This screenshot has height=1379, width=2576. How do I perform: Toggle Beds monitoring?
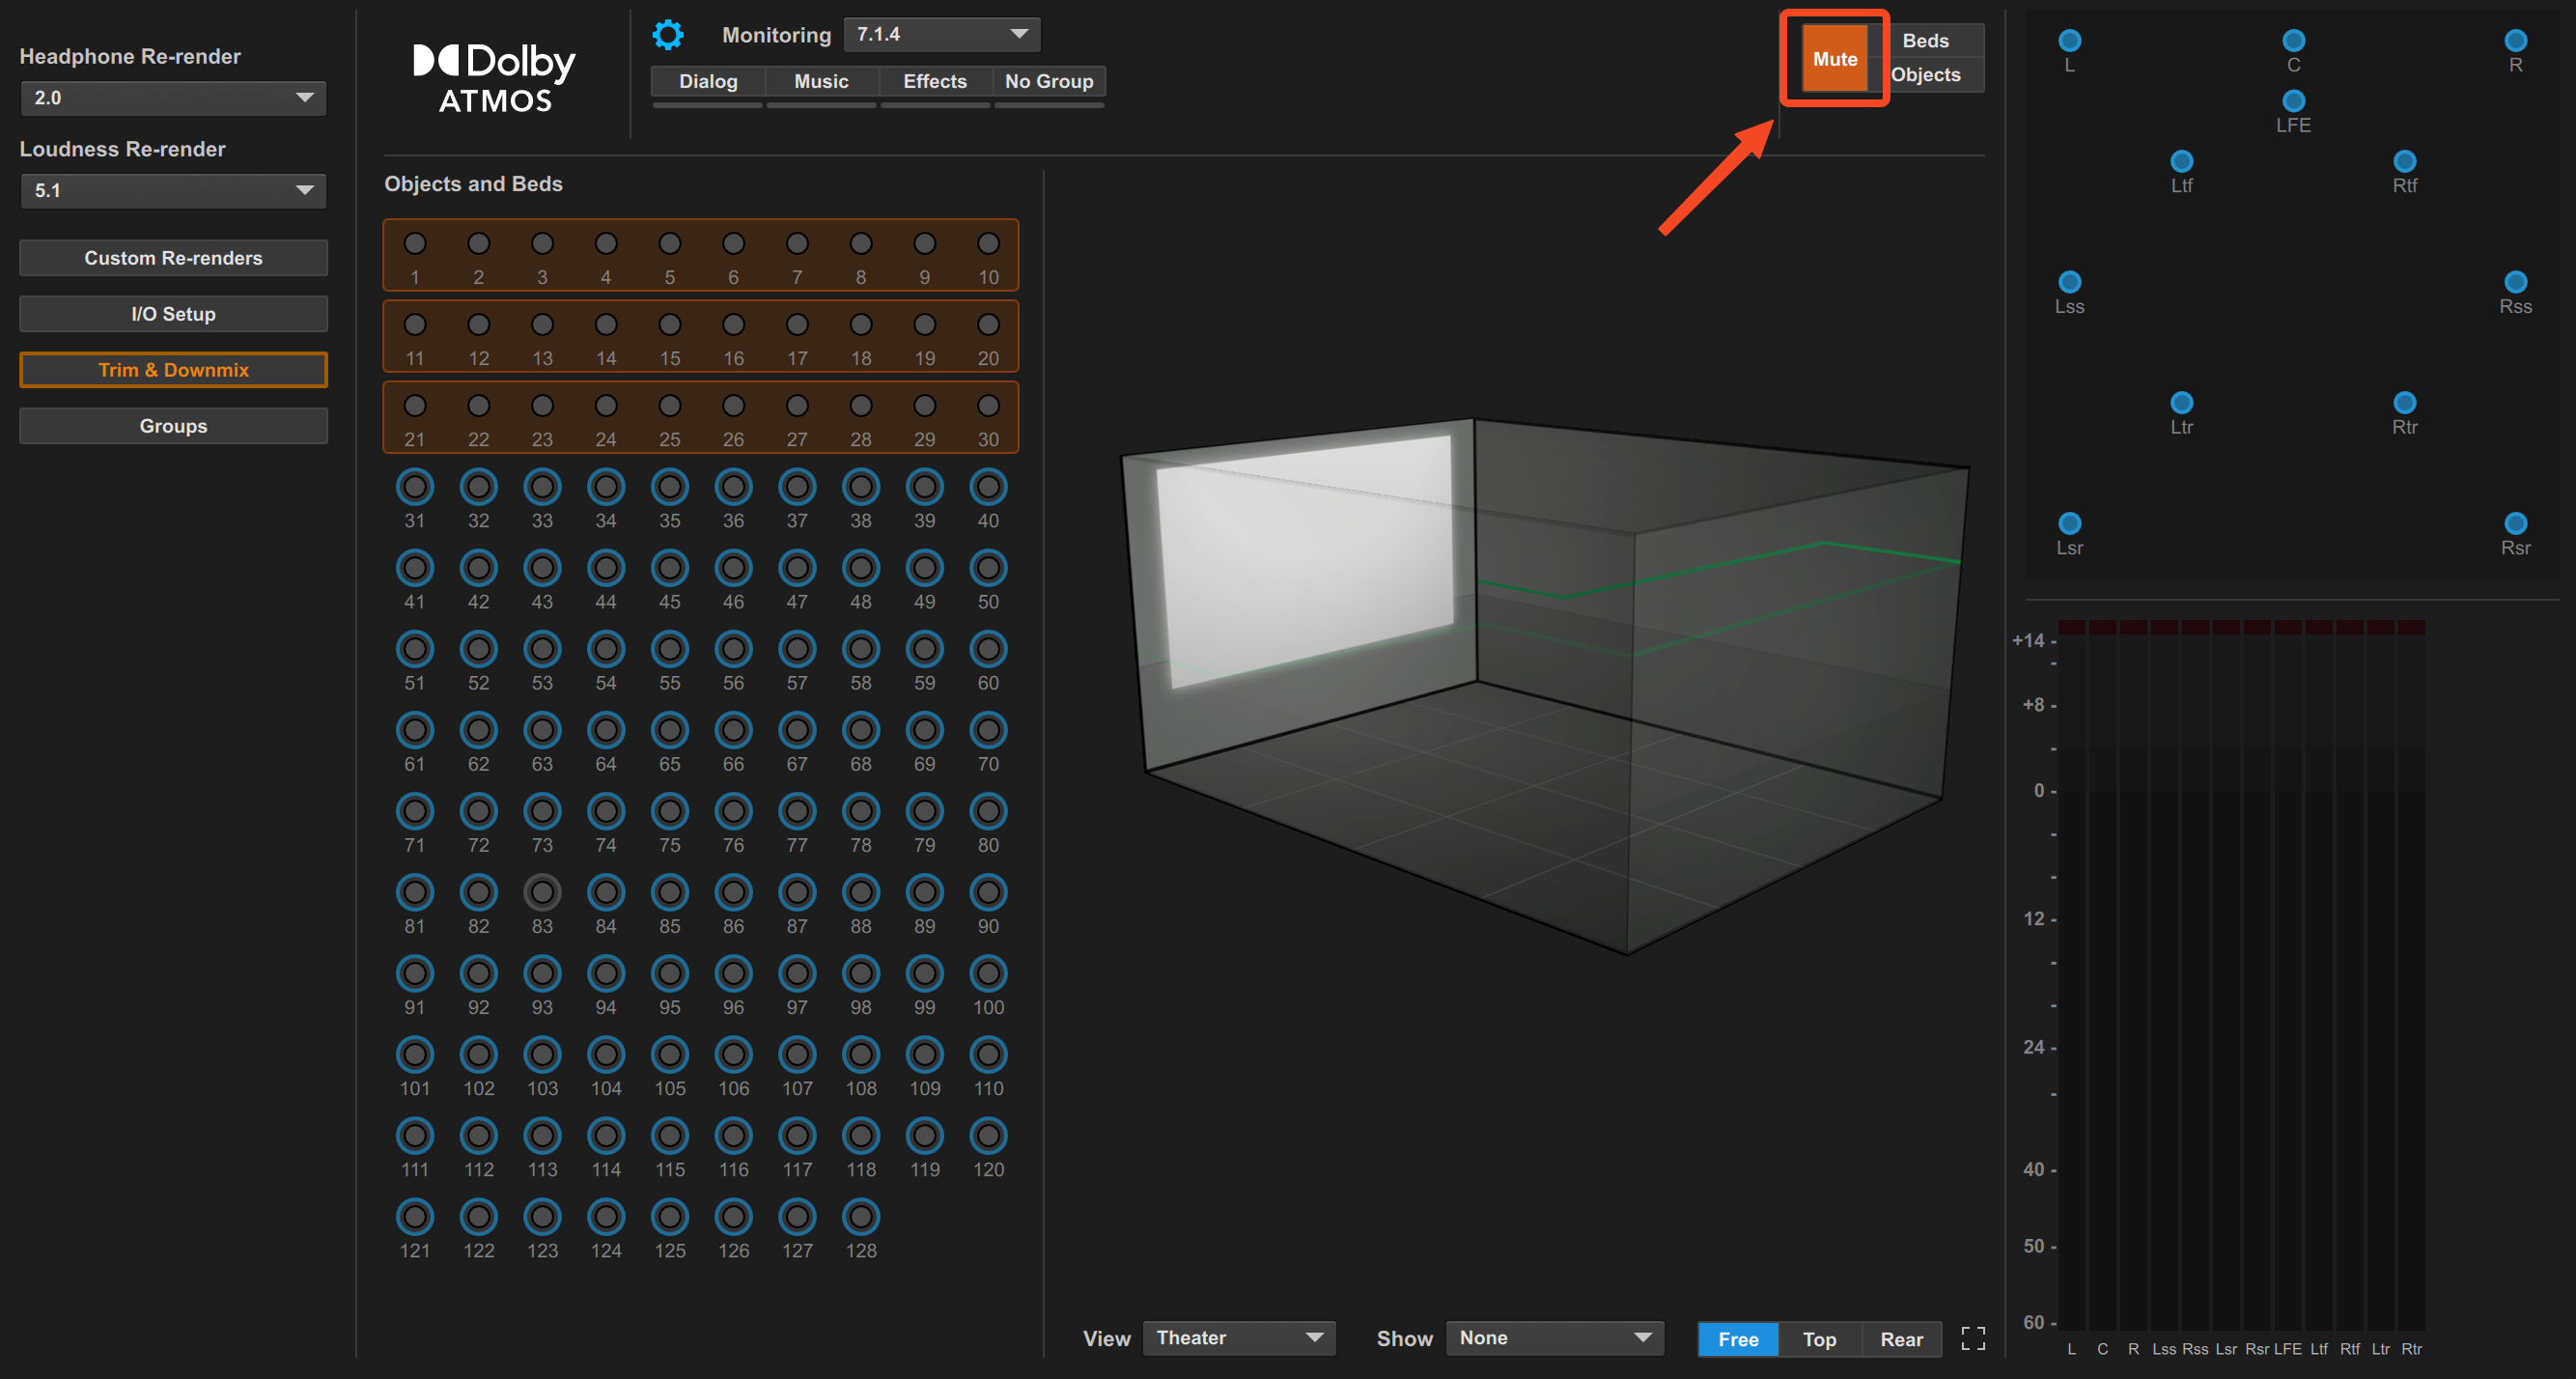1925,41
